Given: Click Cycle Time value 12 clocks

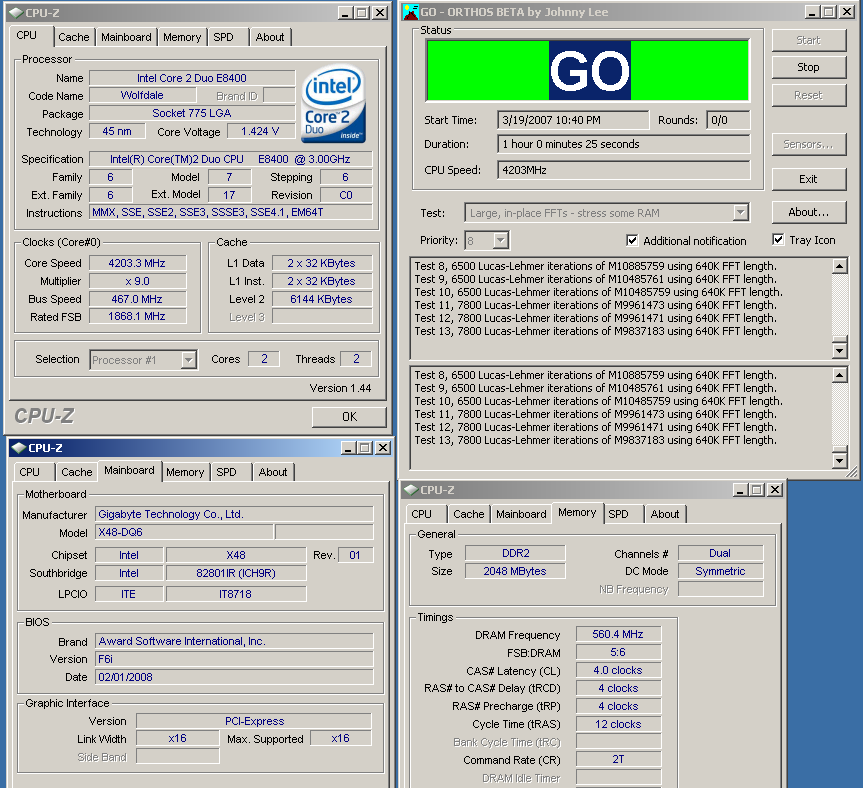Looking at the screenshot, I should coord(618,724).
